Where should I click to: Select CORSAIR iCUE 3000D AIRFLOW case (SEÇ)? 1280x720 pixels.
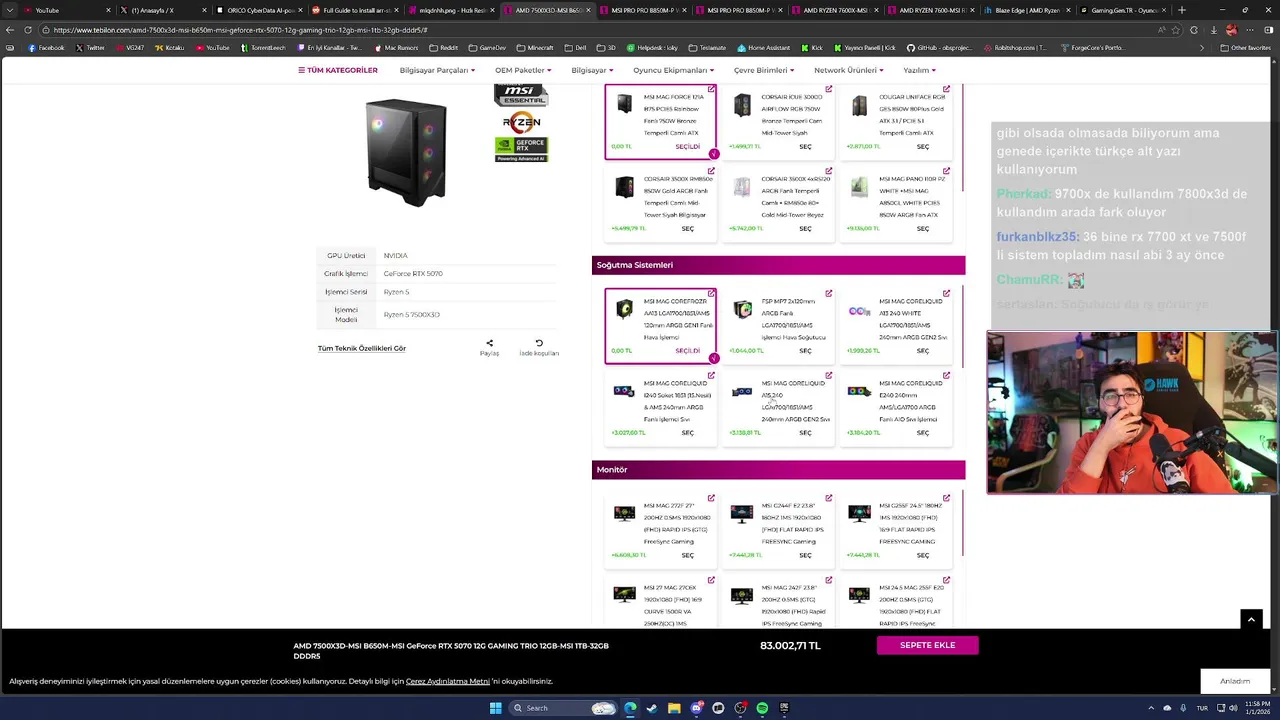[x=805, y=147]
